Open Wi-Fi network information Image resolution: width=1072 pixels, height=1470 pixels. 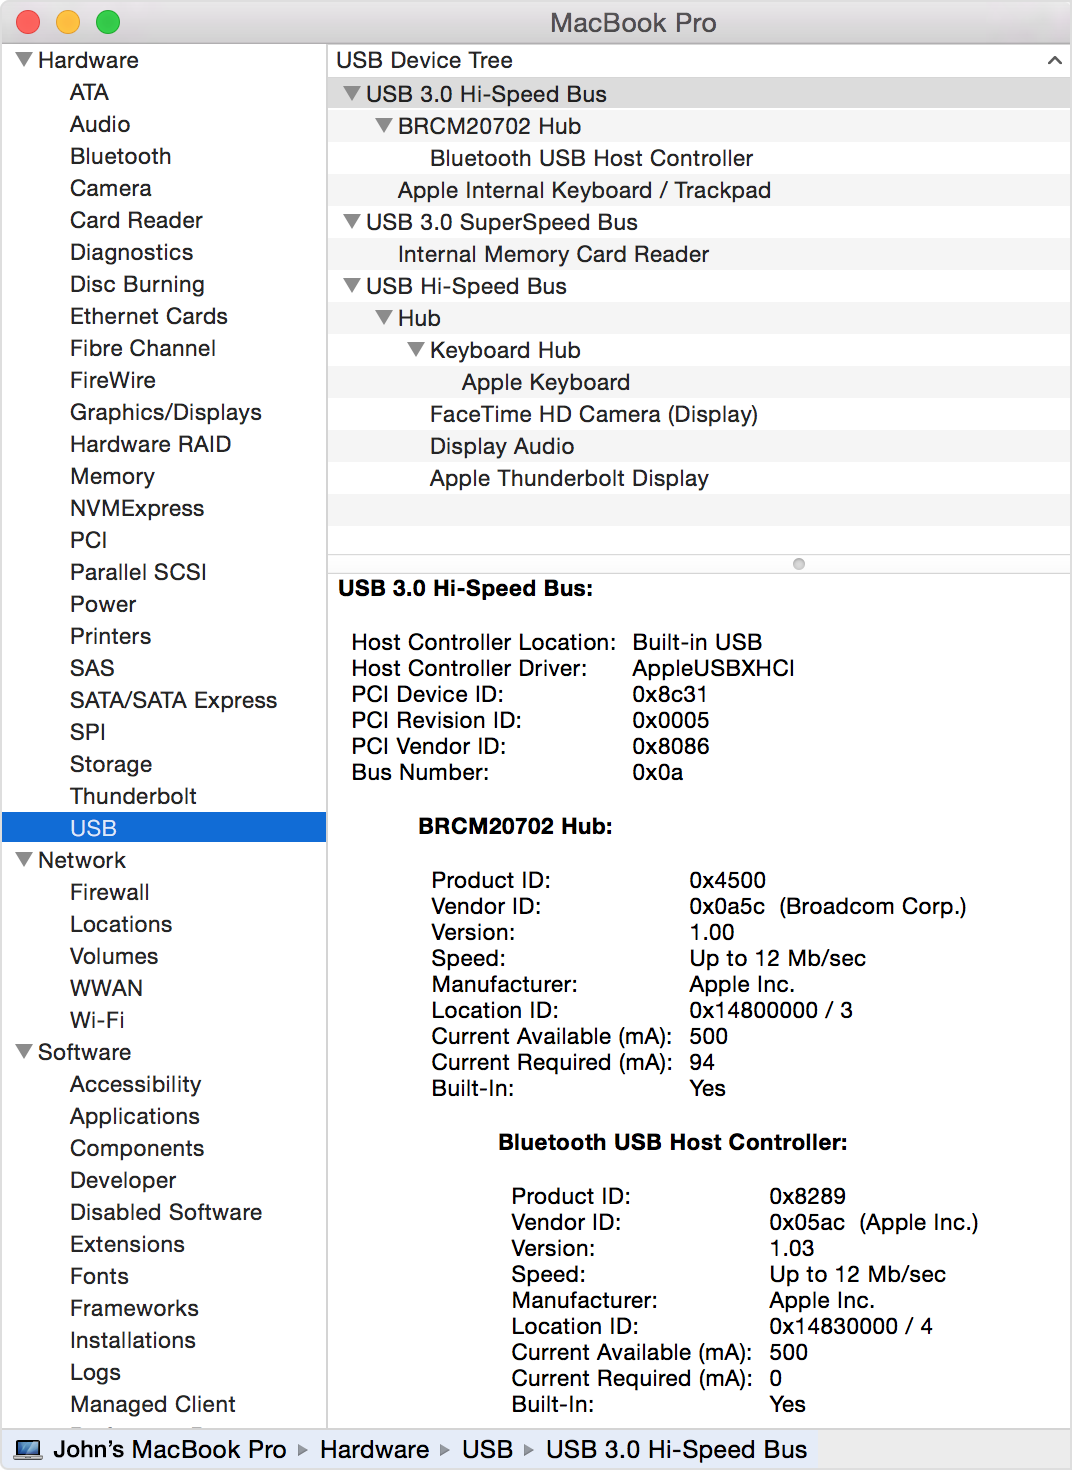(97, 1021)
